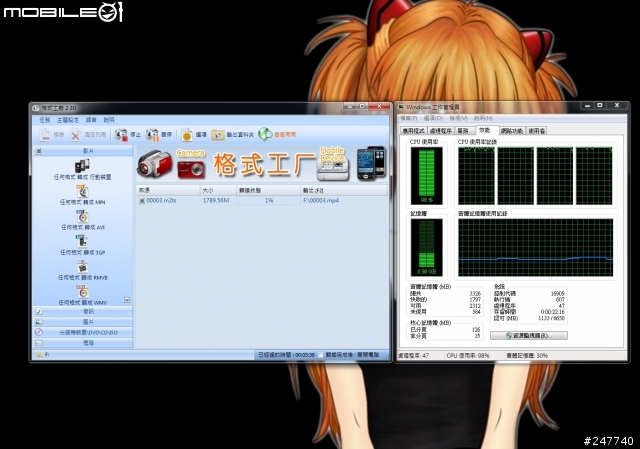
Task: Open the 語言 language menu
Action: pos(91,120)
